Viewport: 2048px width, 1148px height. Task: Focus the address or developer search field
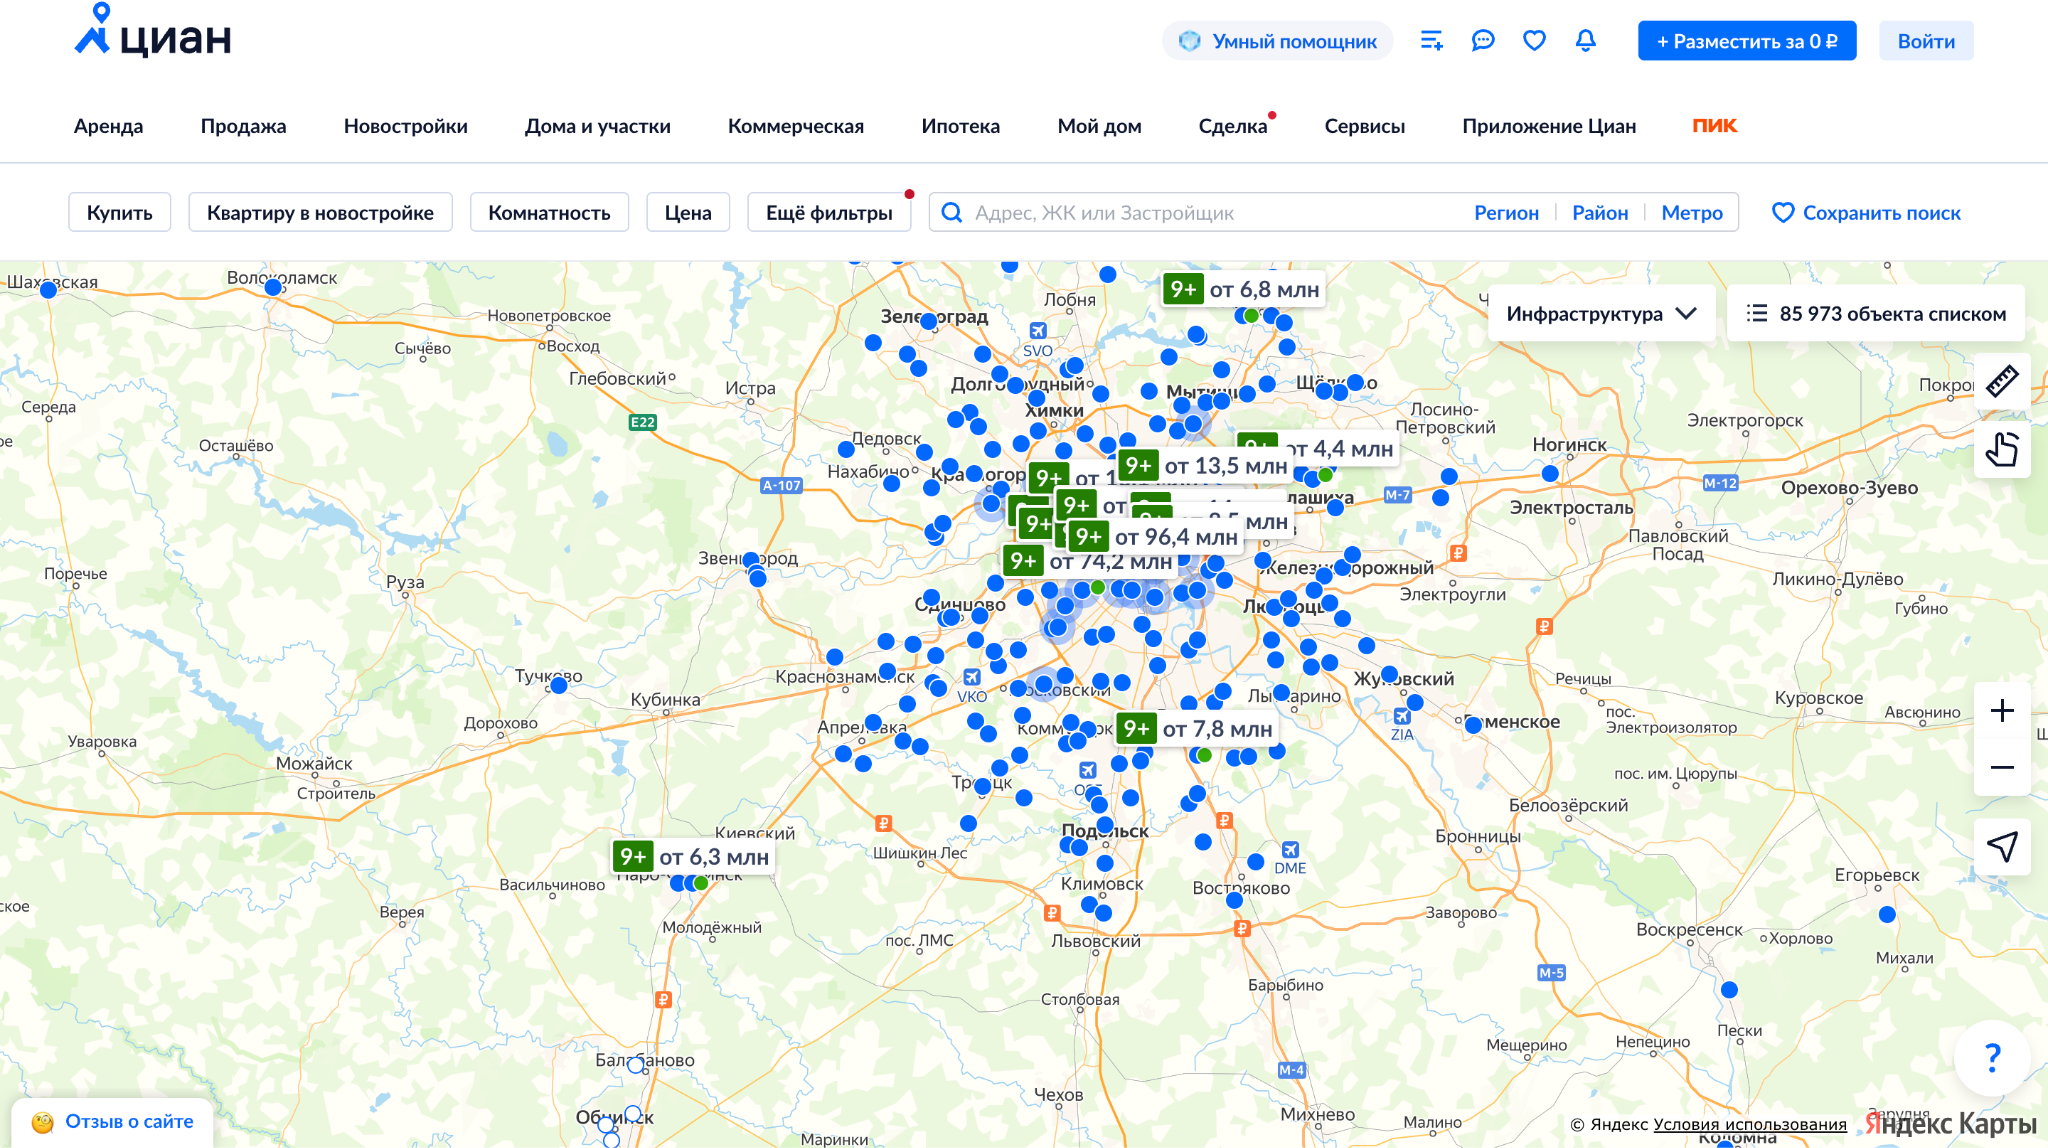1200,213
